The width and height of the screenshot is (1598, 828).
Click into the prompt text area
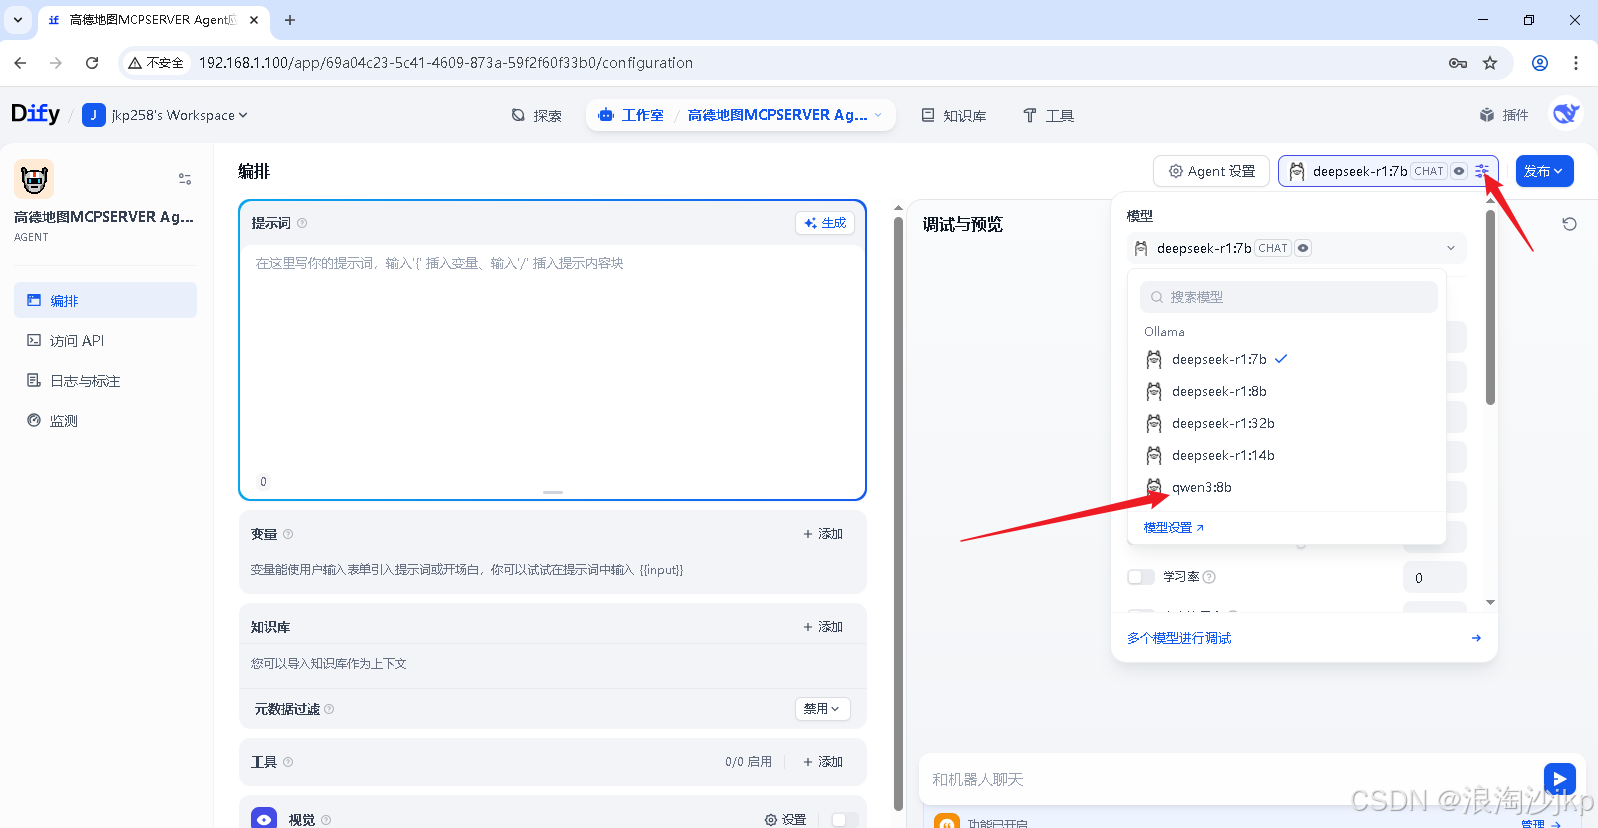552,360
